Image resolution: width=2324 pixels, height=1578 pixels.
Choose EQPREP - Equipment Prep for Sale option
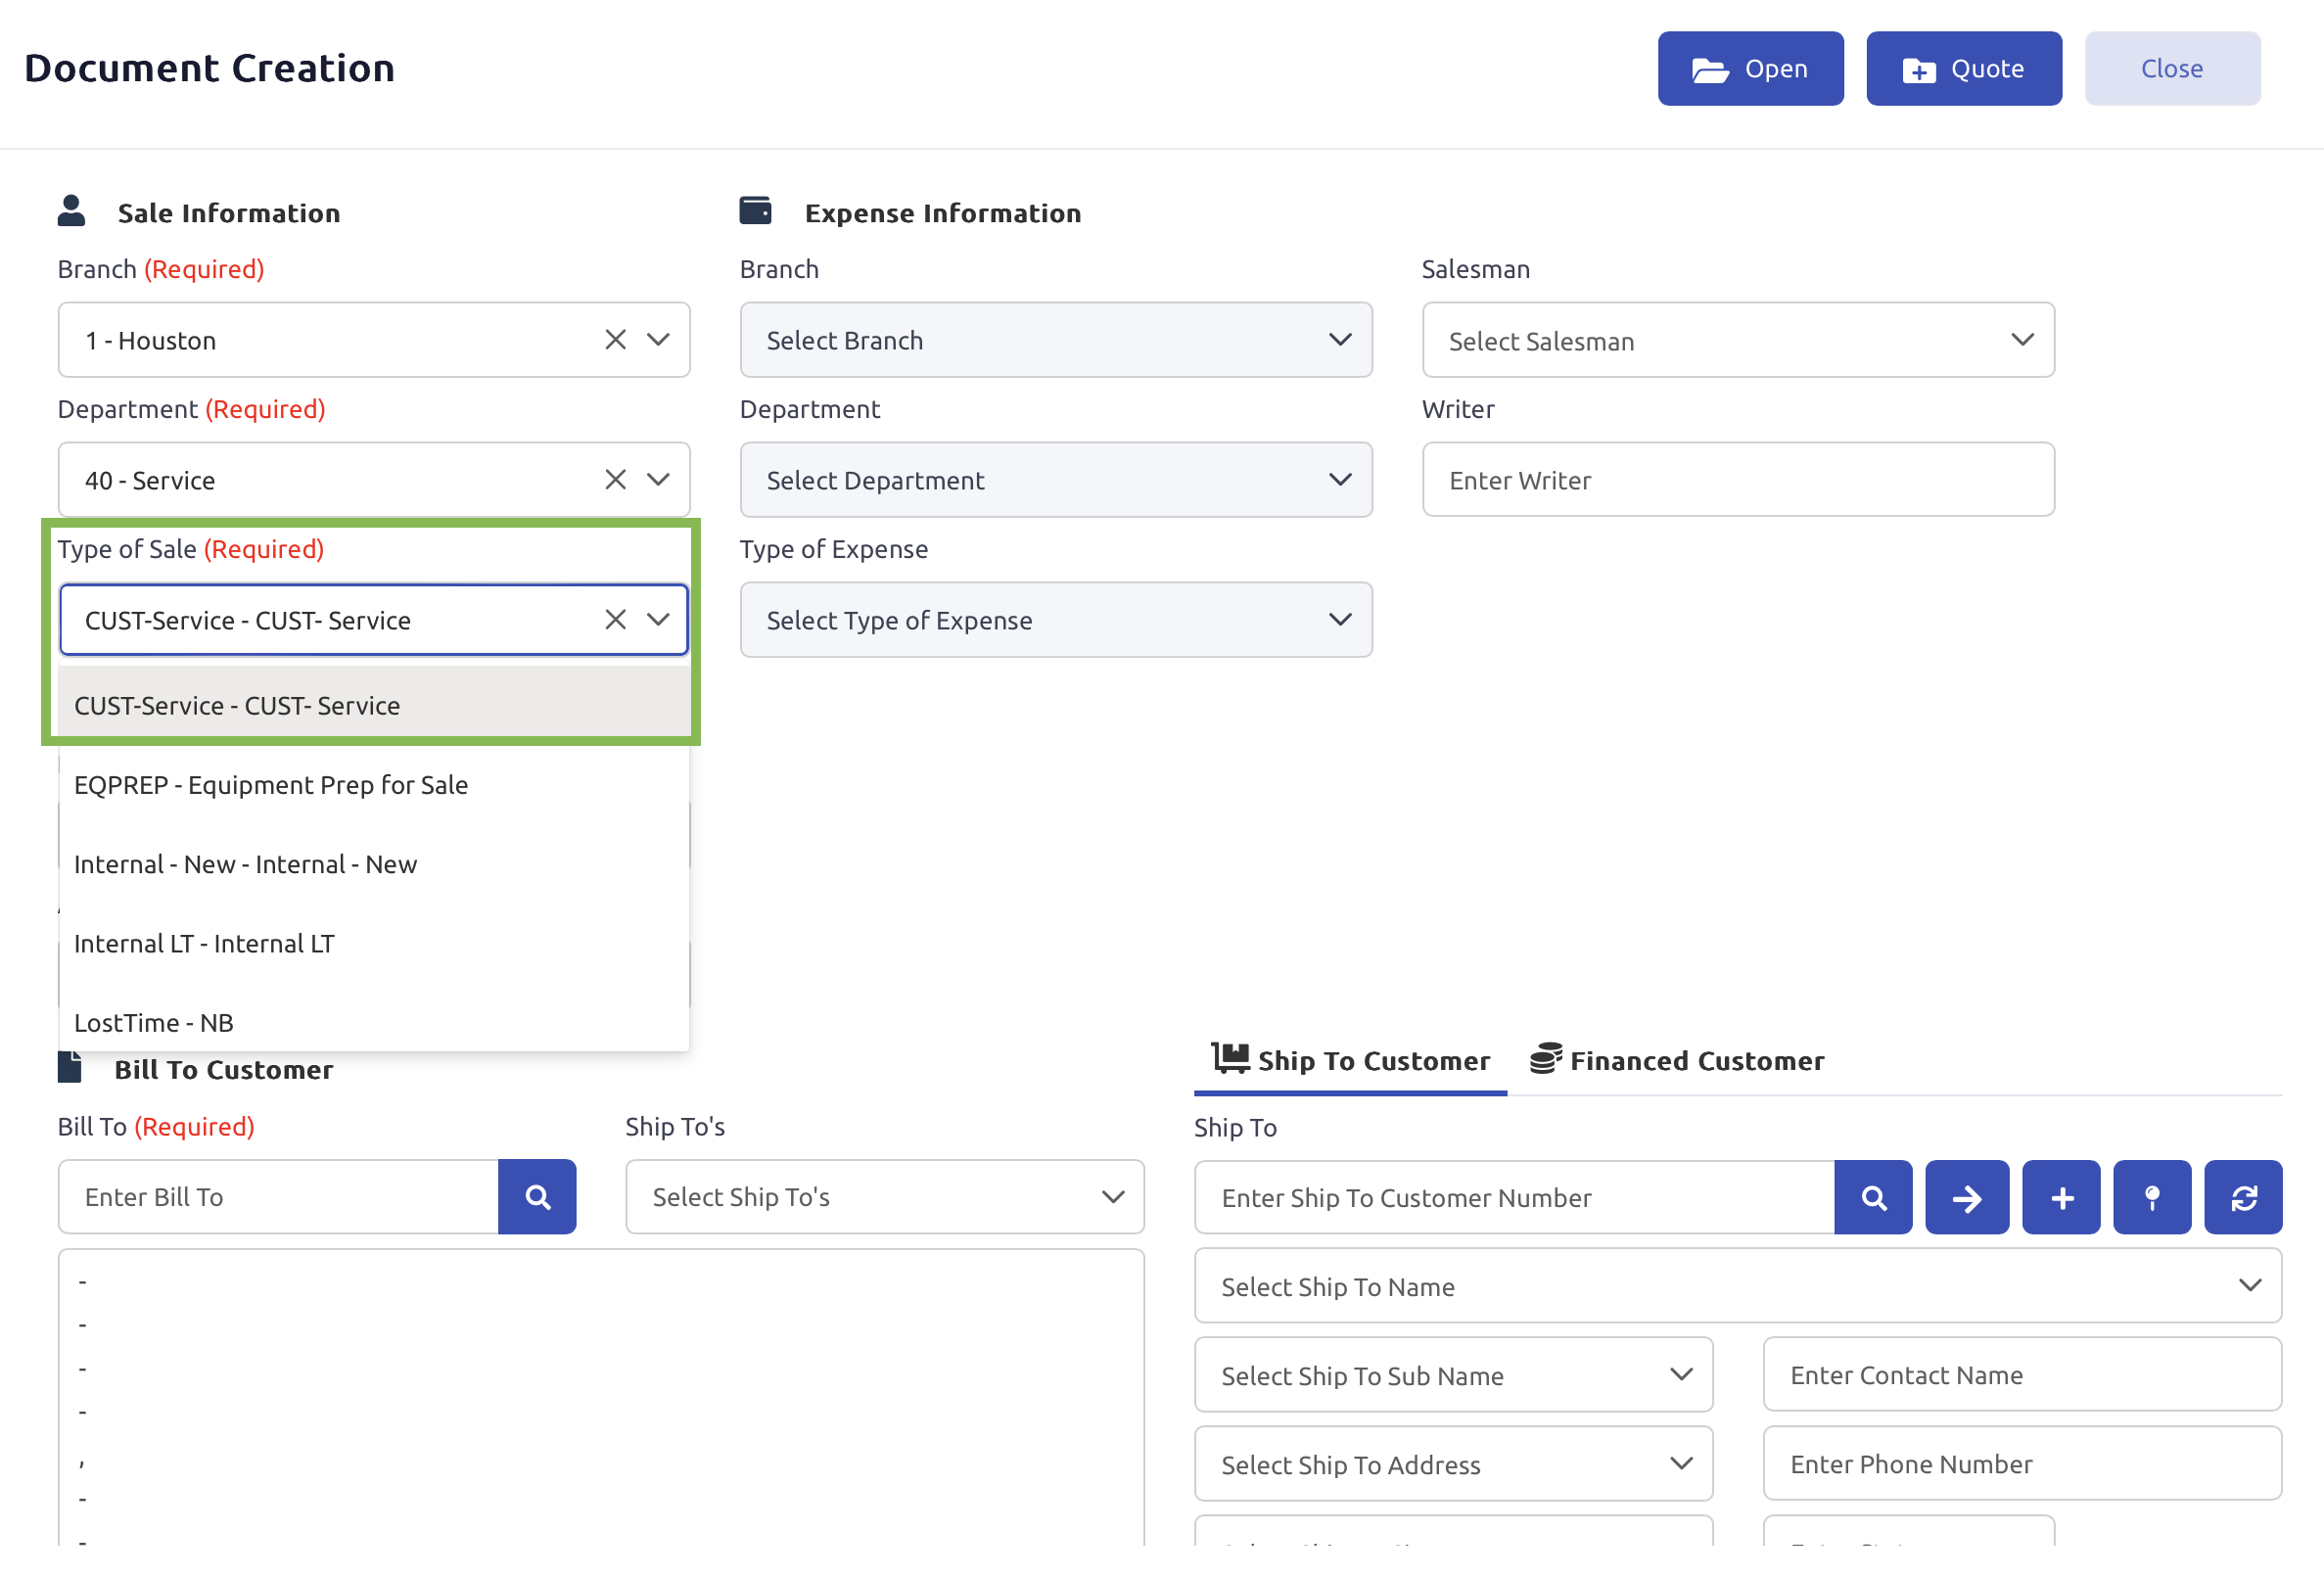271,785
